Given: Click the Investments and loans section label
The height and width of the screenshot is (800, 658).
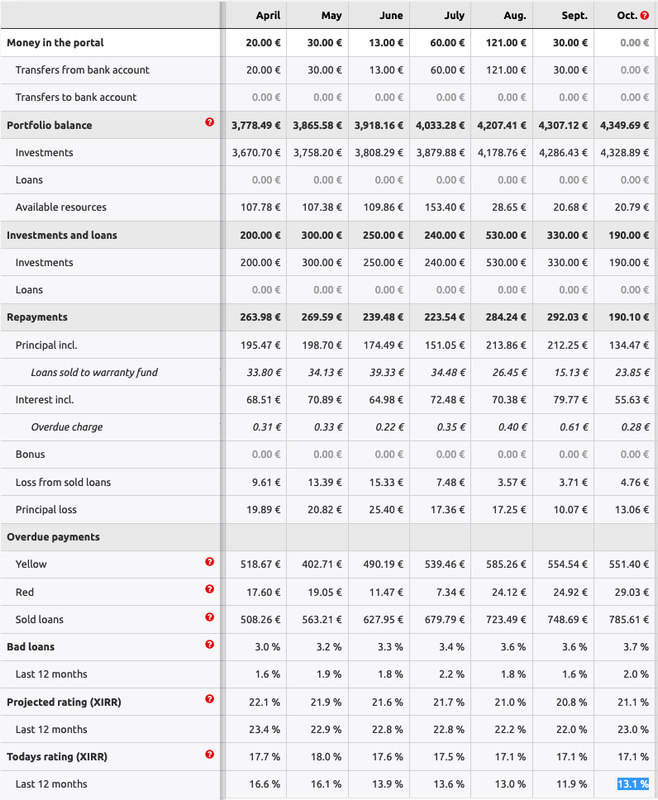Looking at the screenshot, I should 62,235.
